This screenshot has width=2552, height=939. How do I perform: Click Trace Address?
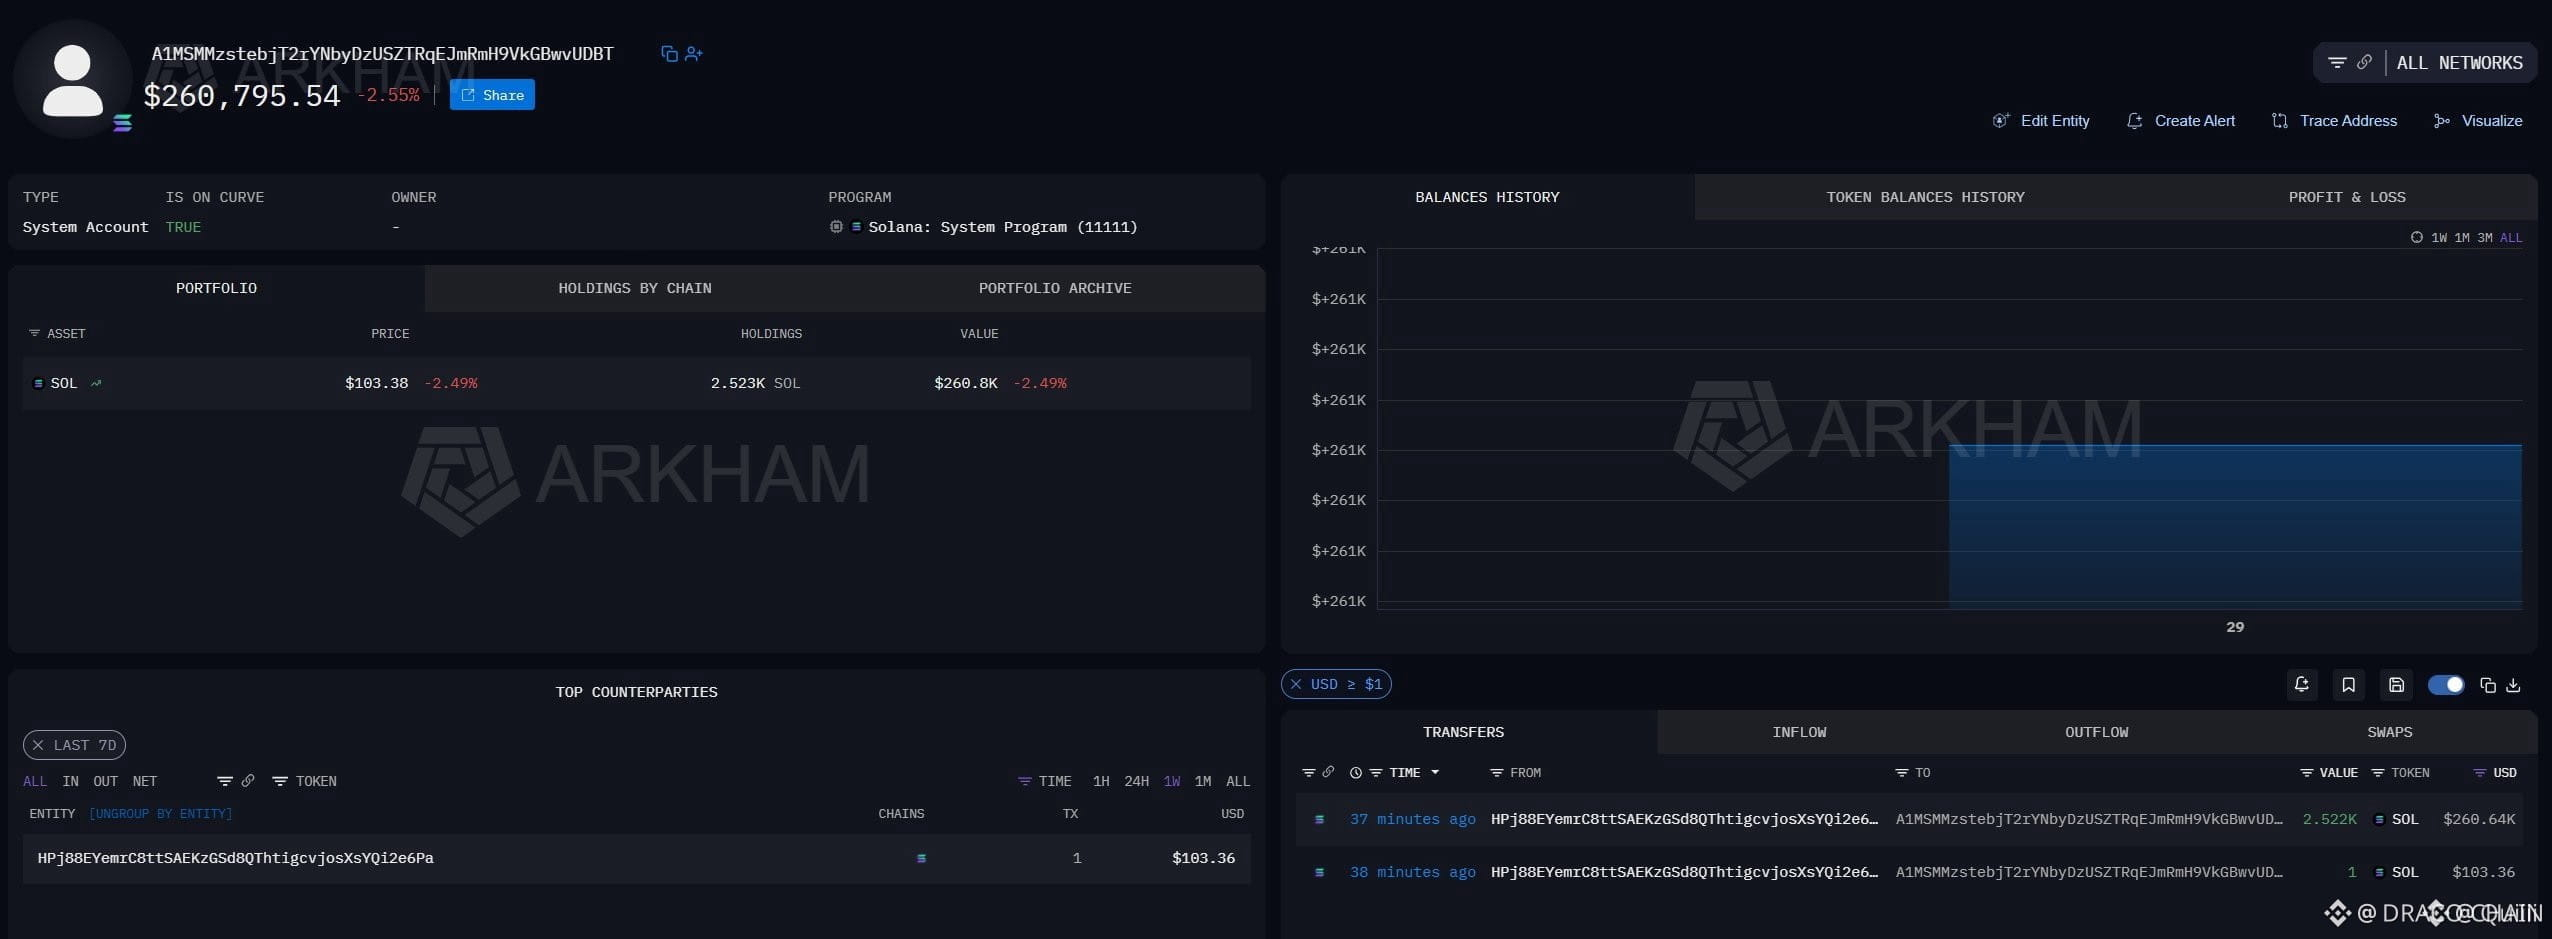point(2334,121)
